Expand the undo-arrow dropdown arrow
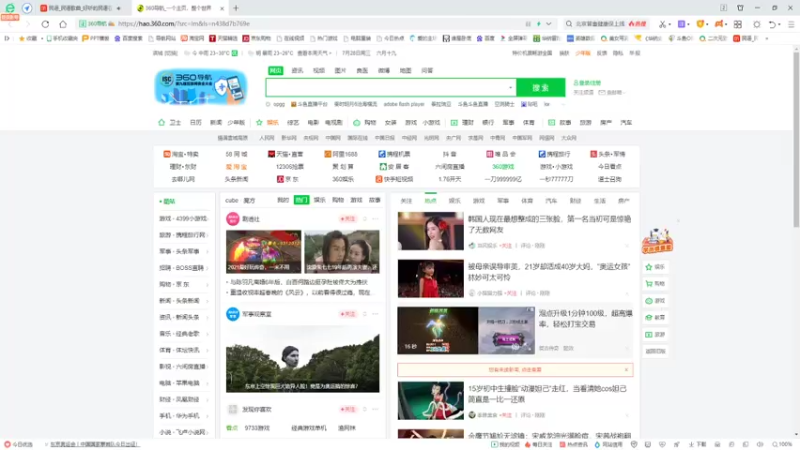The height and width of the screenshot is (450, 800). tap(779, 24)
